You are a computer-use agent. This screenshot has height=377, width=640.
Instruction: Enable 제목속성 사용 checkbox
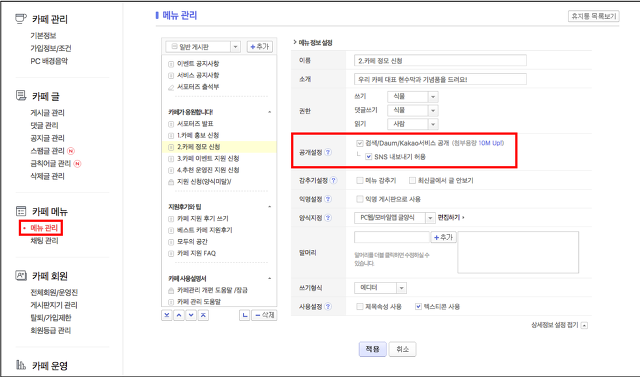click(x=360, y=306)
